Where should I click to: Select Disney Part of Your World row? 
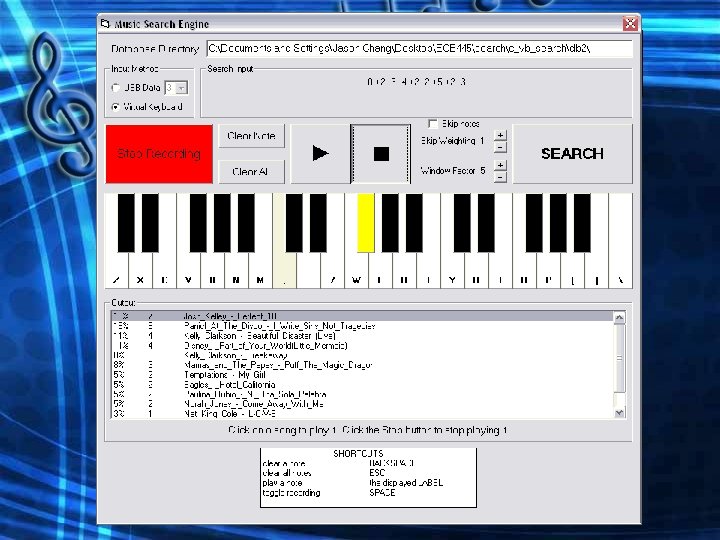pos(362,345)
